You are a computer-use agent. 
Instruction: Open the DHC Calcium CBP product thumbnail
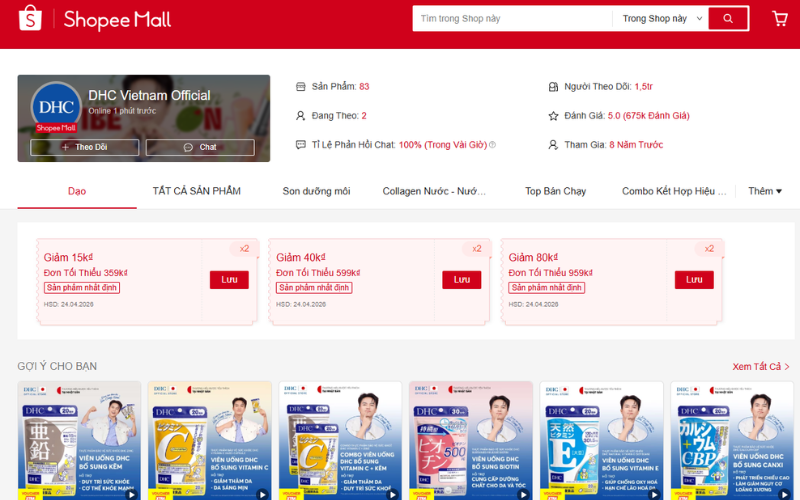[732, 441]
